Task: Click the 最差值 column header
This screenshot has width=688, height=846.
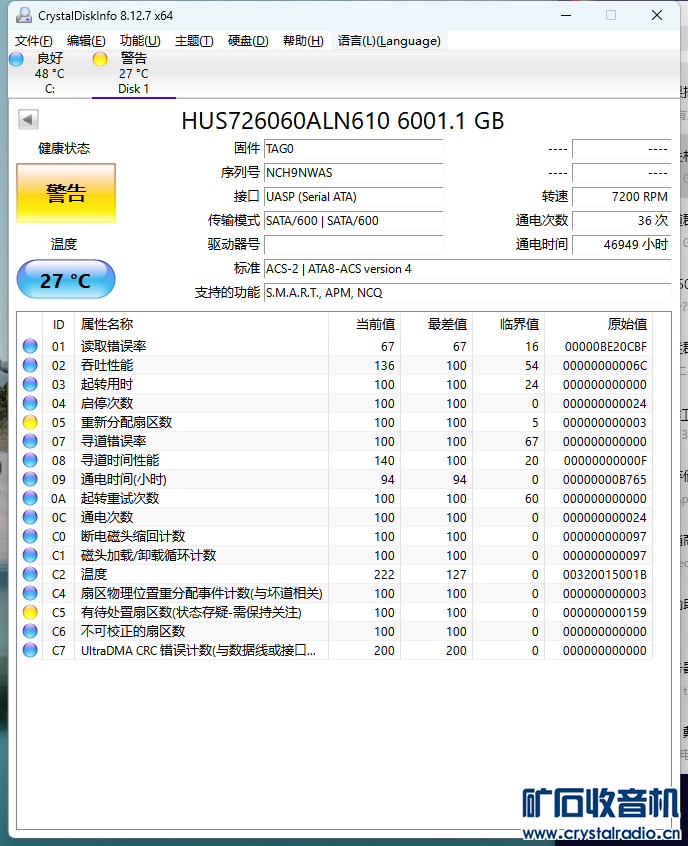Action: 437,324
